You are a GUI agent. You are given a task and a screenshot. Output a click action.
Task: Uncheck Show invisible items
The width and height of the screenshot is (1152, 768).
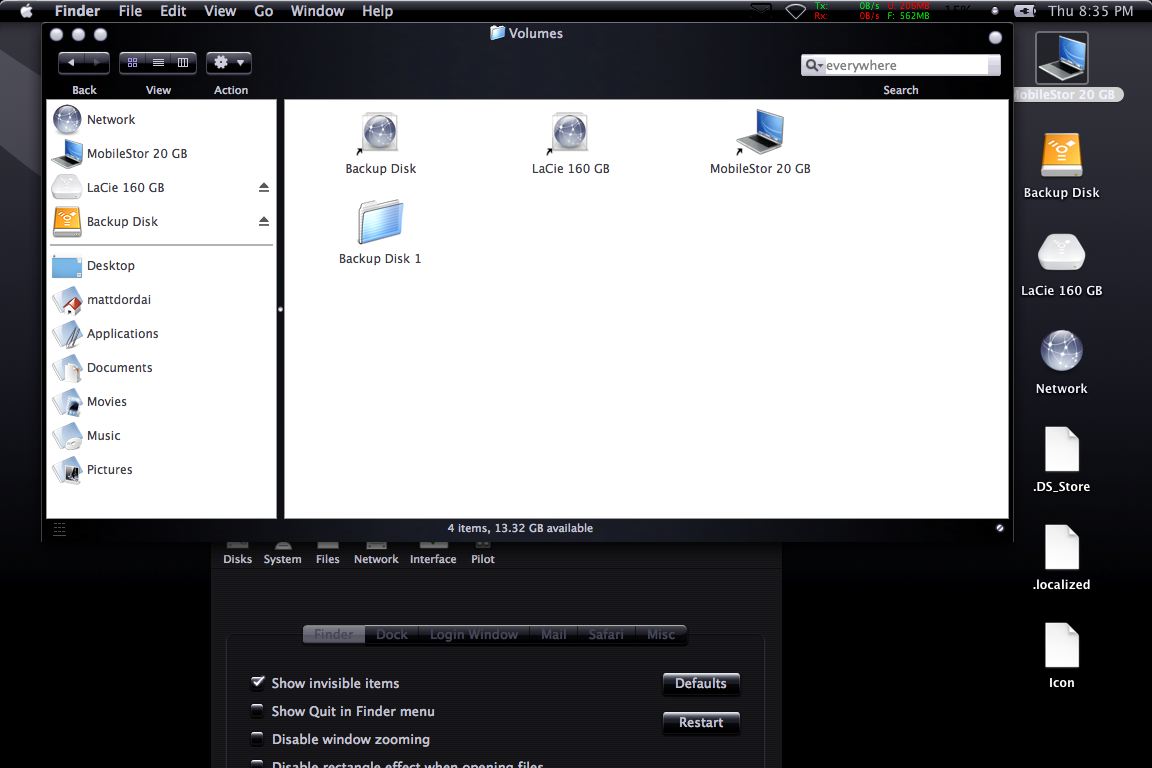tap(257, 683)
